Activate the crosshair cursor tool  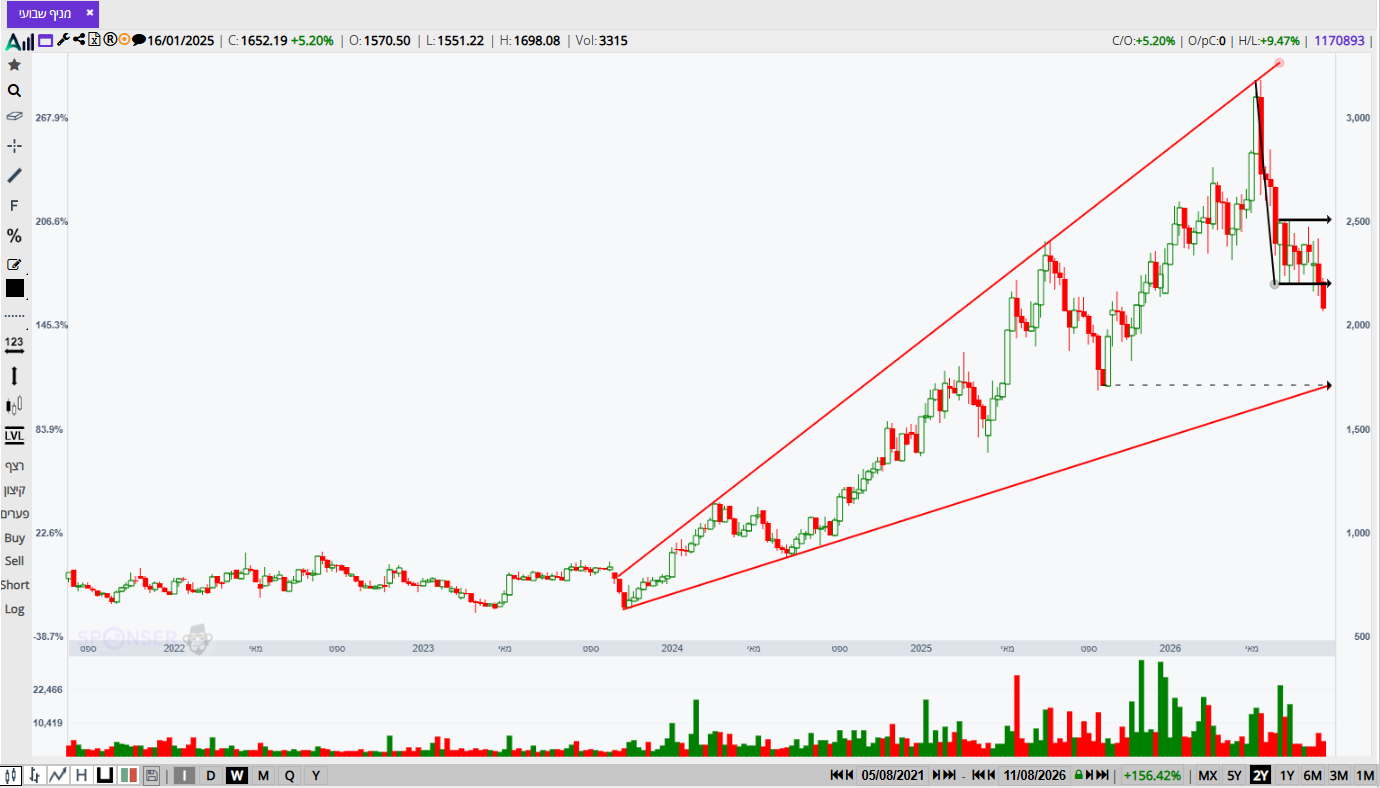[x=14, y=146]
